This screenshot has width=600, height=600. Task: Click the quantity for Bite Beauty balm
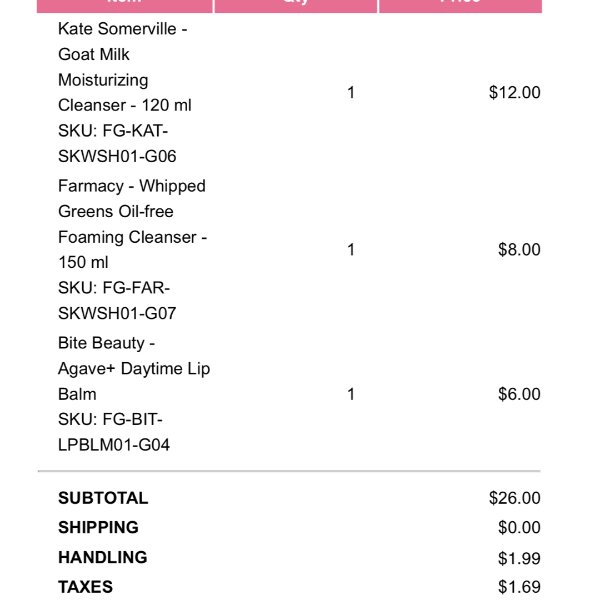(351, 394)
